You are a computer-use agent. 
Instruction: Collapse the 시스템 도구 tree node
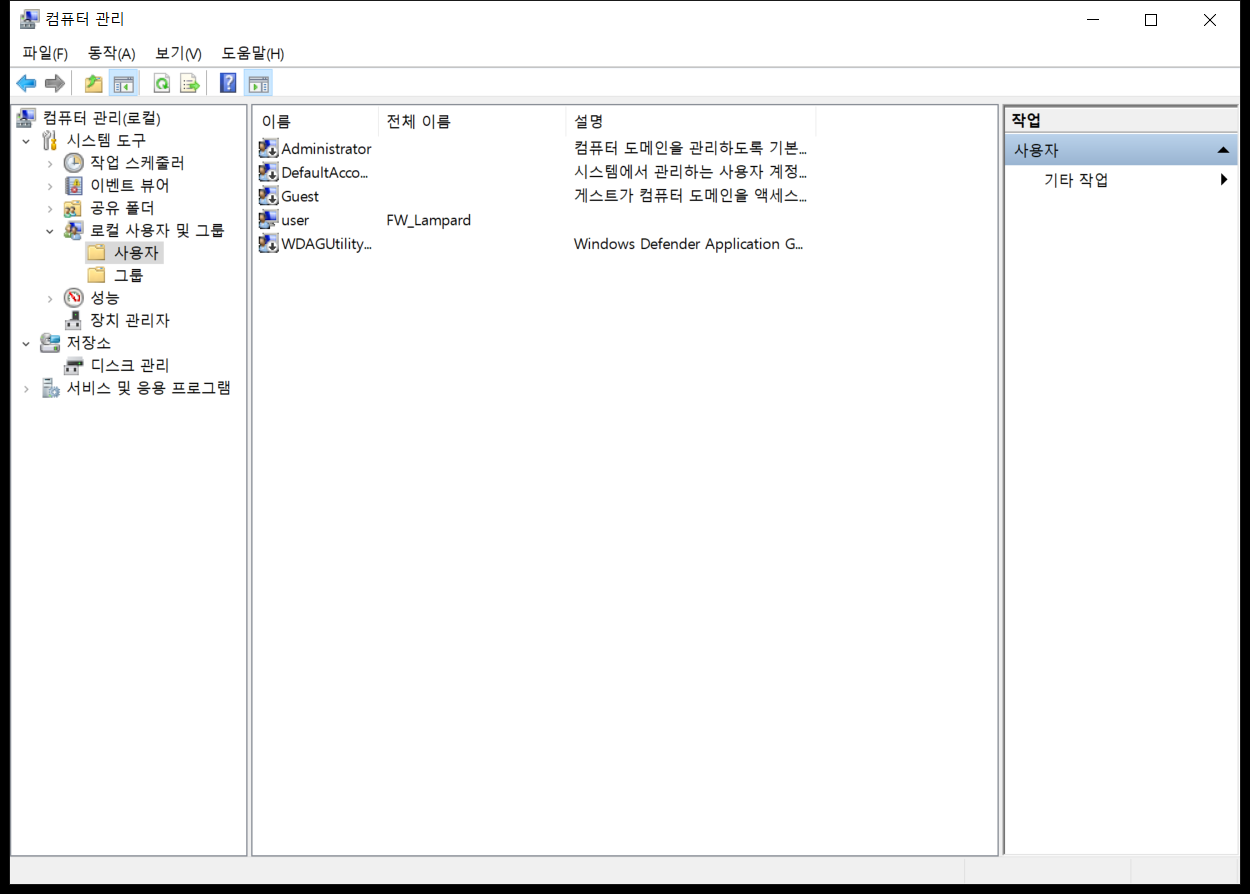point(27,141)
